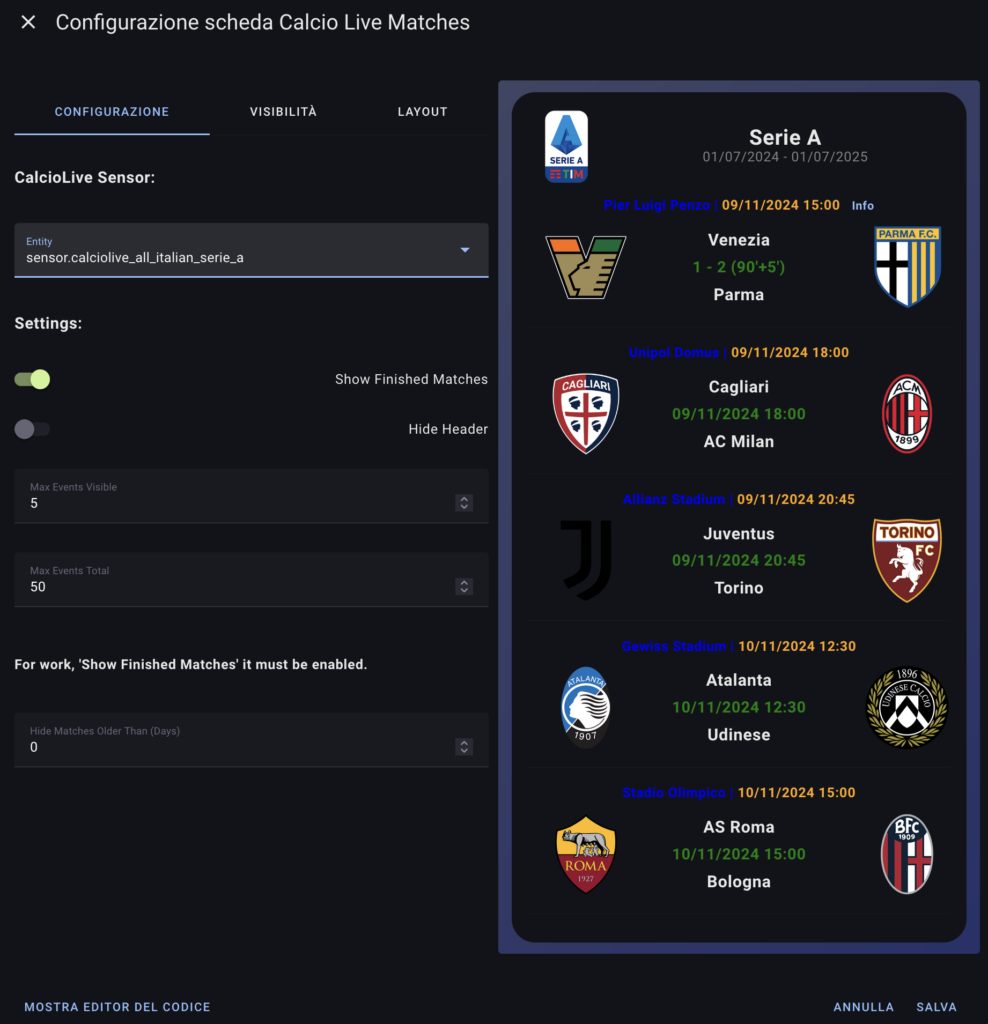Select the AS Roma badge
Image resolution: width=988 pixels, height=1024 pixels.
(585, 853)
